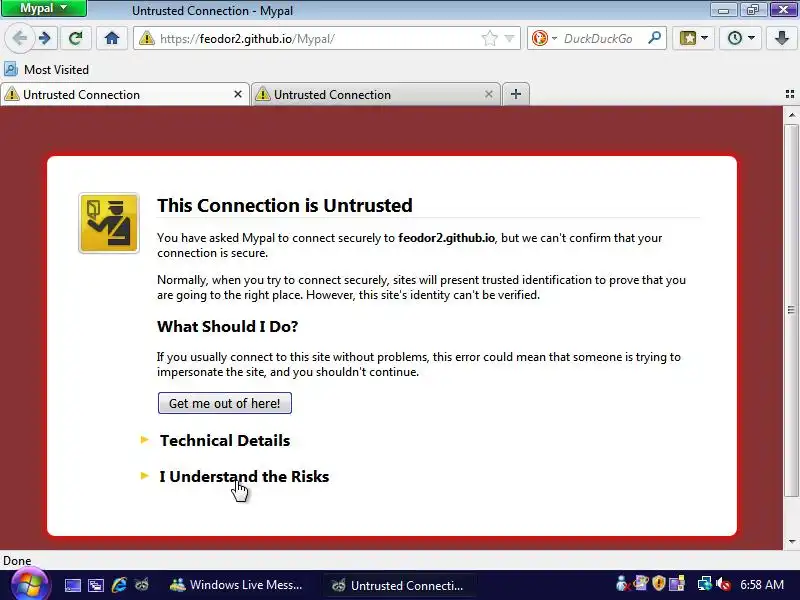The image size is (800, 600).
Task: Click the 6:58 AM clock
Action: coord(762,585)
